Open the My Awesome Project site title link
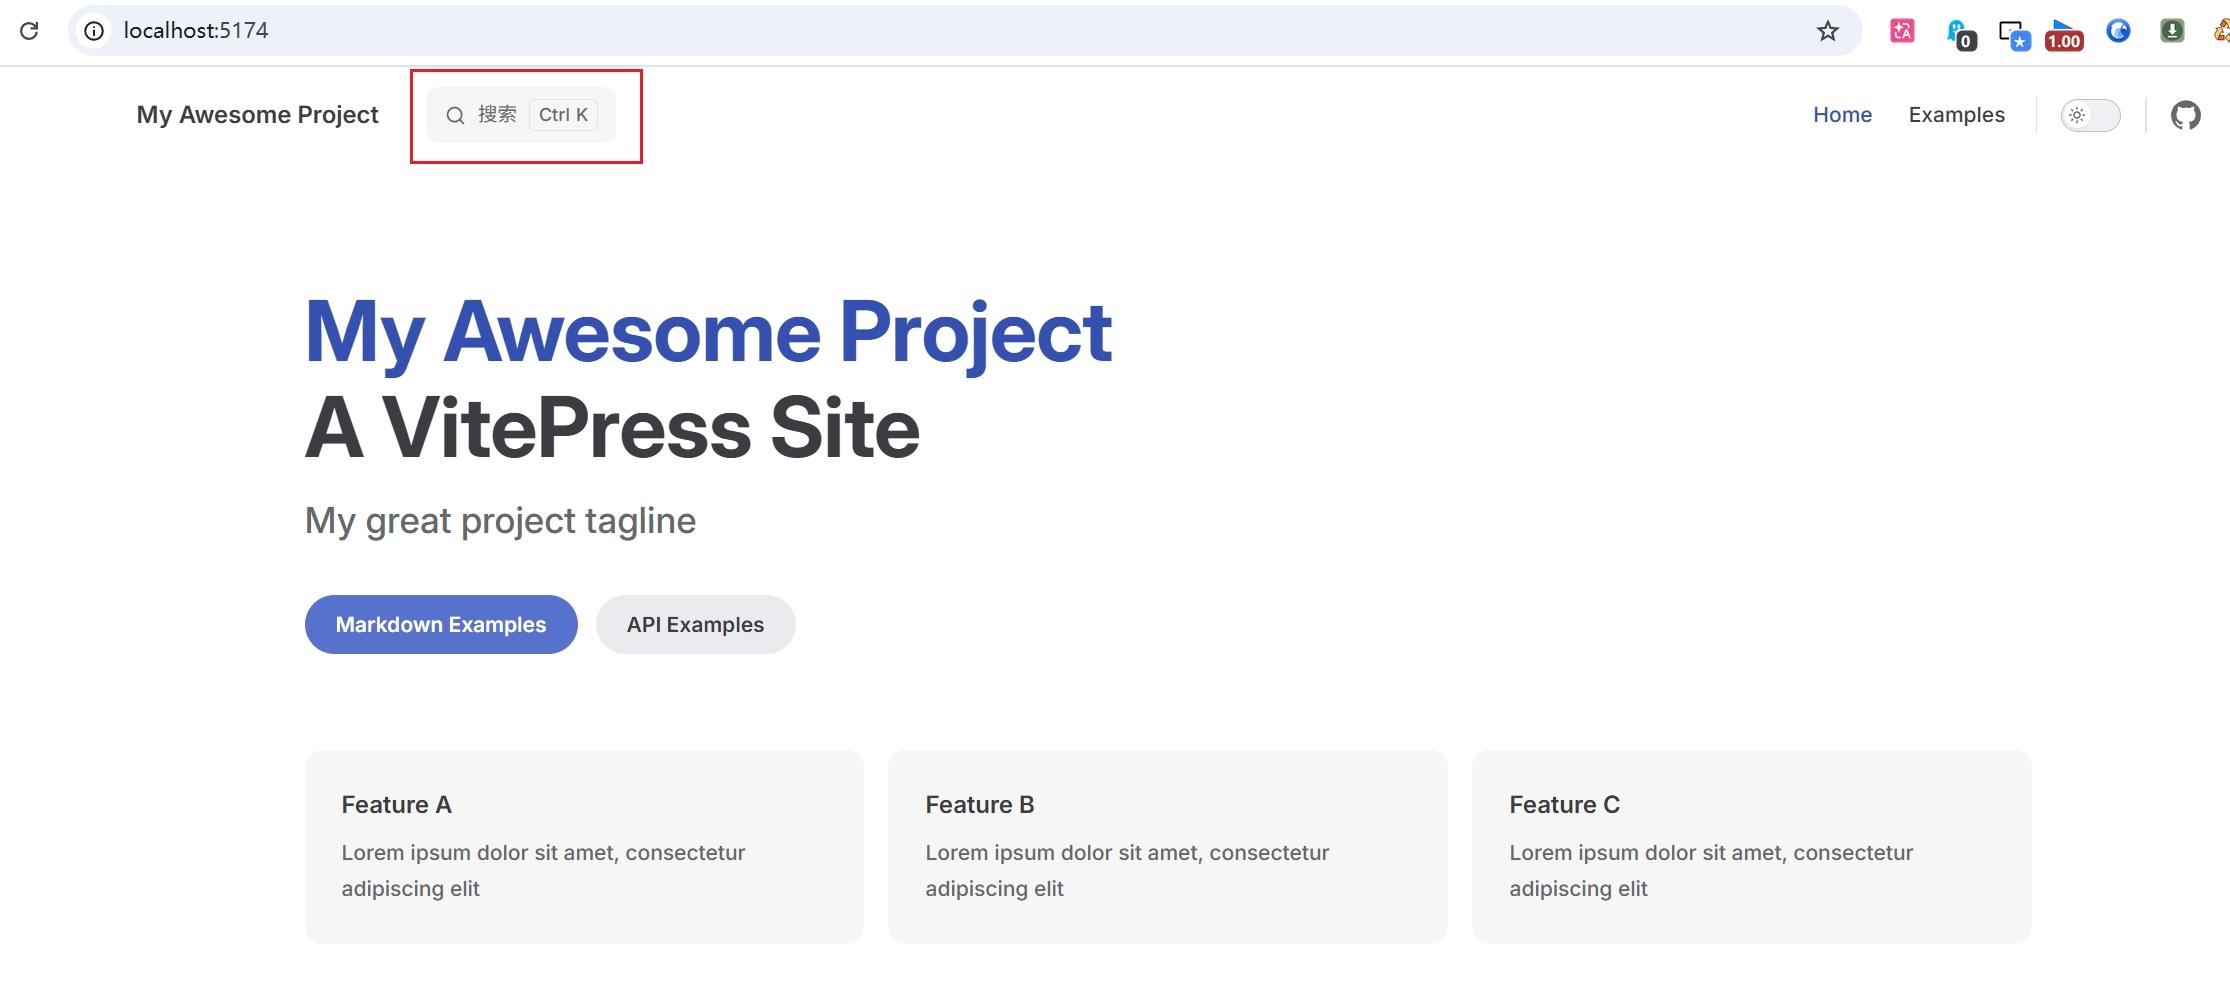The image size is (2230, 996). (x=258, y=115)
